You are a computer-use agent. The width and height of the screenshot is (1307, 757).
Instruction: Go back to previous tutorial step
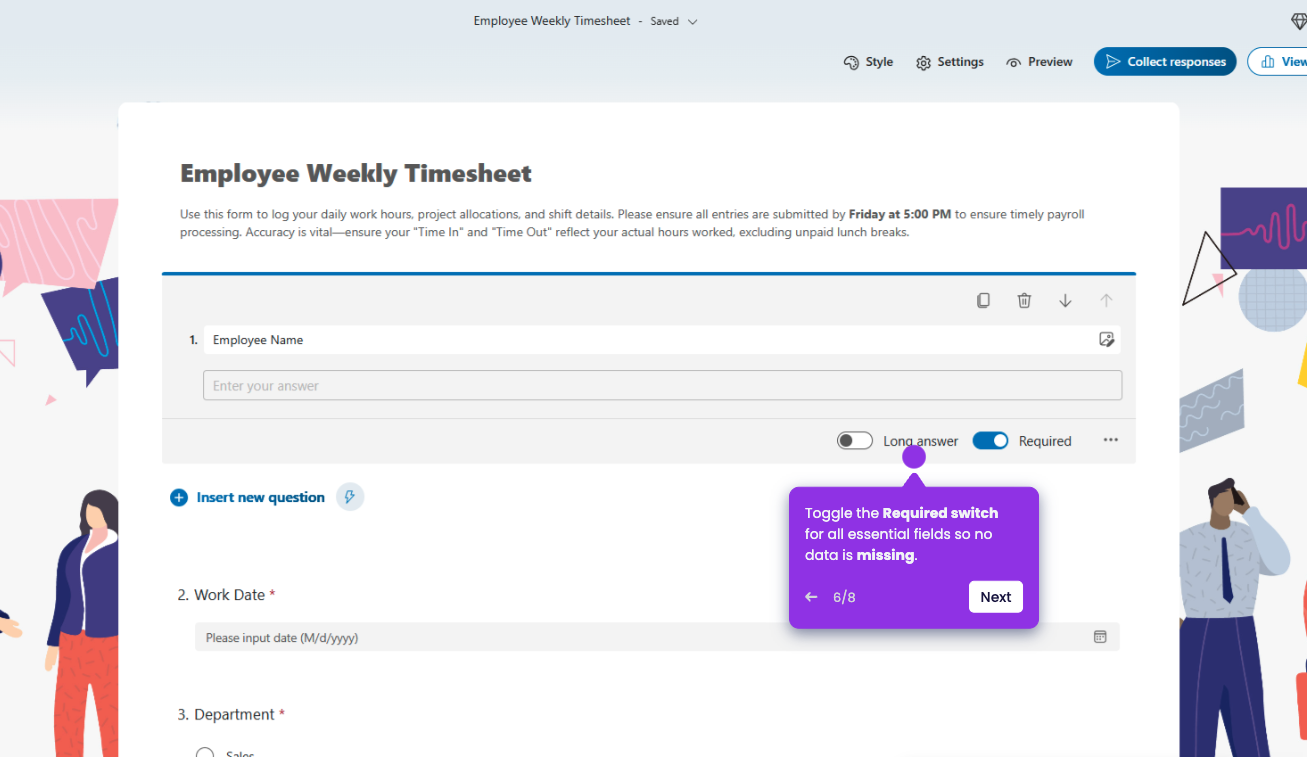point(811,597)
